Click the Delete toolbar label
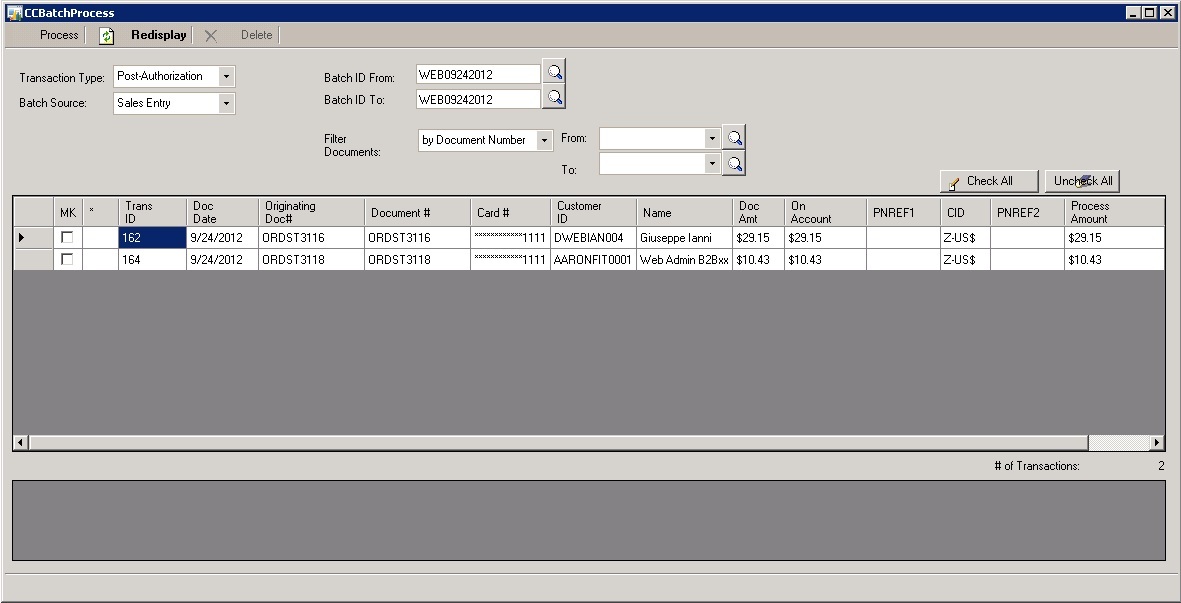The height and width of the screenshot is (603, 1181). click(255, 34)
